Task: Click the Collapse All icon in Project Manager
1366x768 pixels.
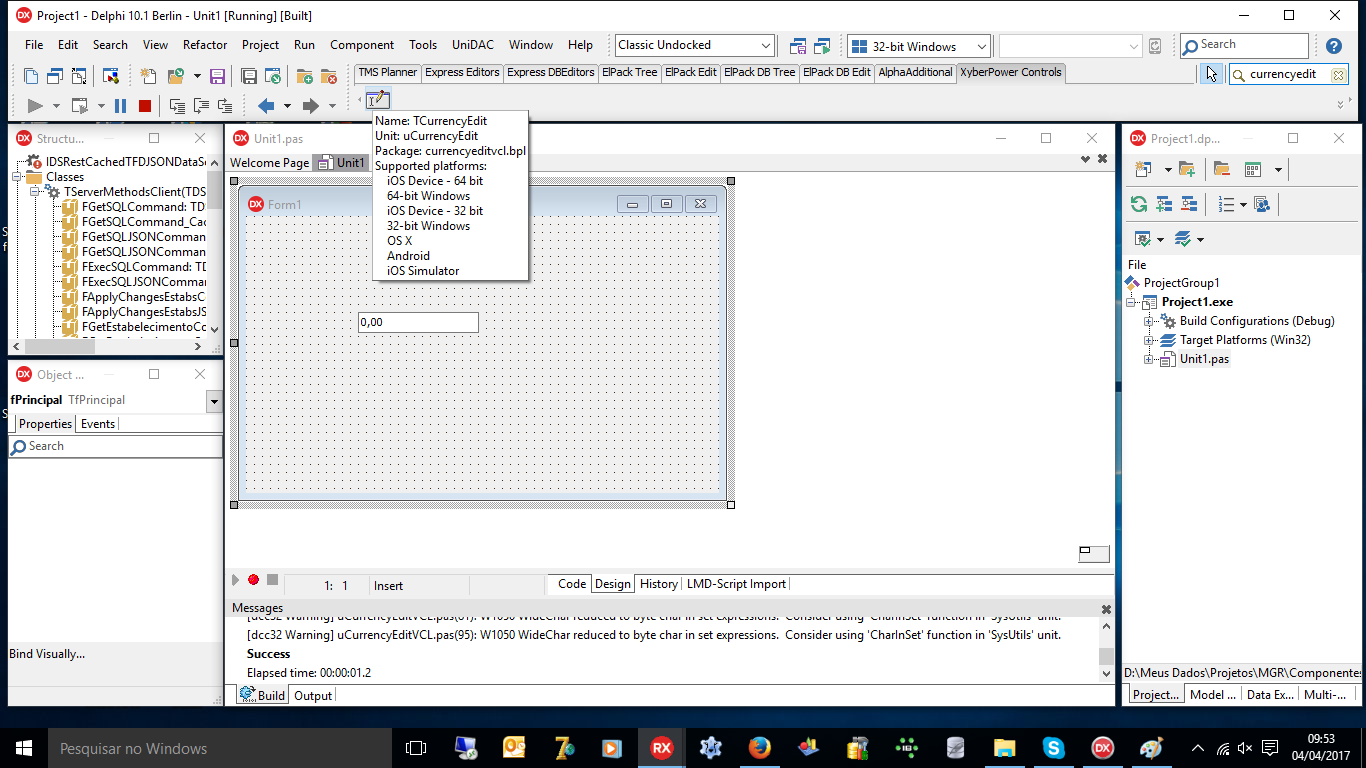Action: [1189, 204]
